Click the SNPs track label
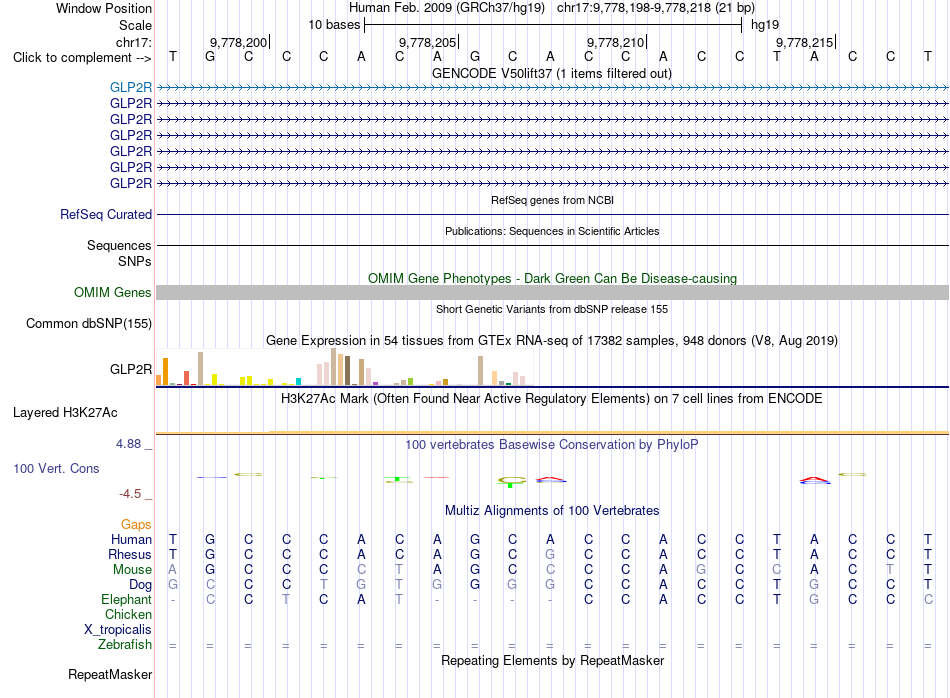The image size is (950, 698). (x=135, y=262)
